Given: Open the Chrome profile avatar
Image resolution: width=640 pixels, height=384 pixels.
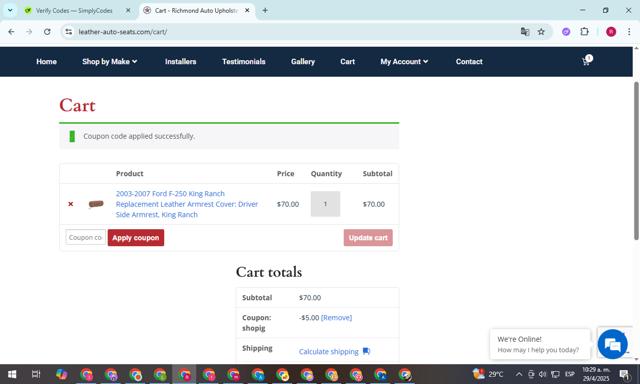Looking at the screenshot, I should [x=611, y=31].
